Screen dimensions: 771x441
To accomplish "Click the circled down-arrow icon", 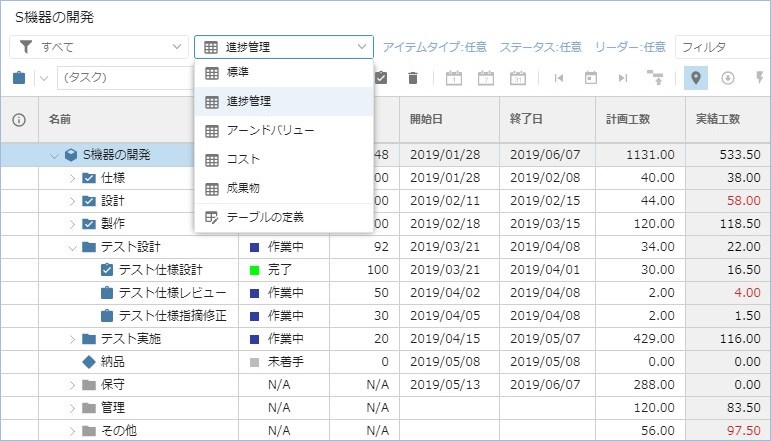I will [728, 78].
